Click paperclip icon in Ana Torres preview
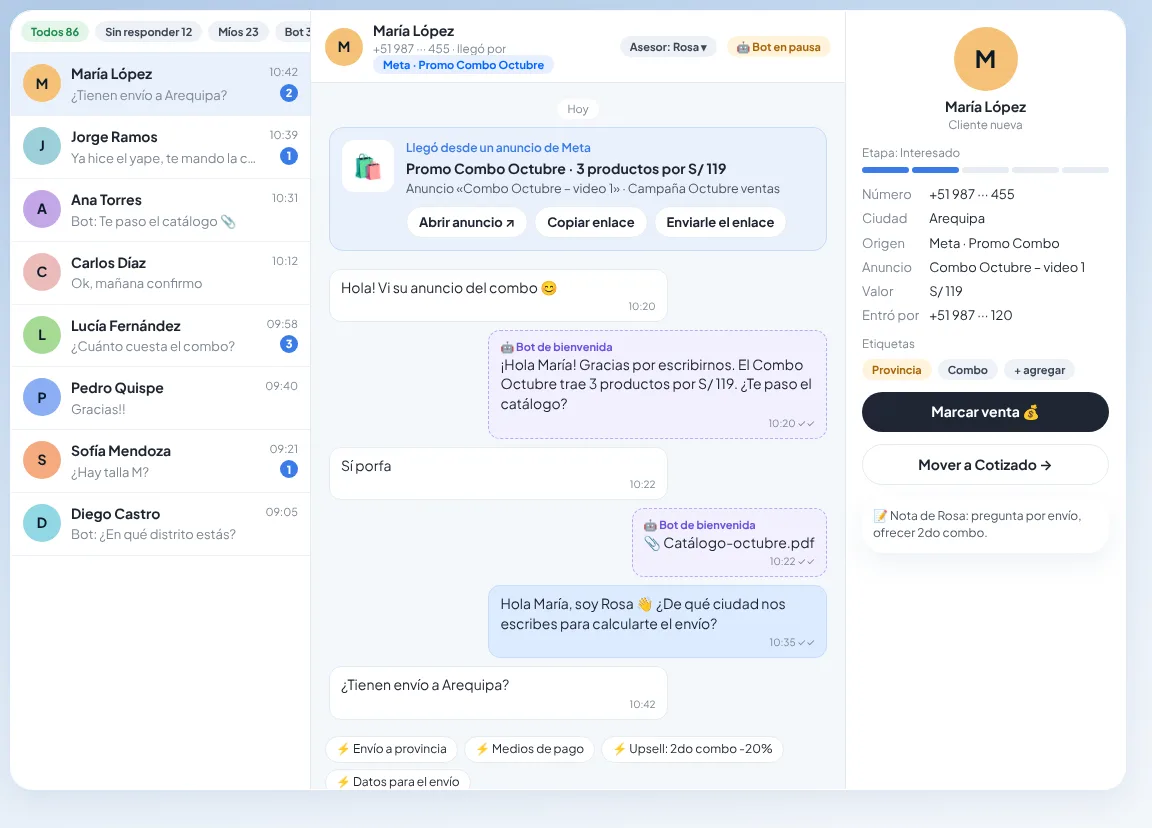This screenshot has width=1152, height=828. point(228,221)
